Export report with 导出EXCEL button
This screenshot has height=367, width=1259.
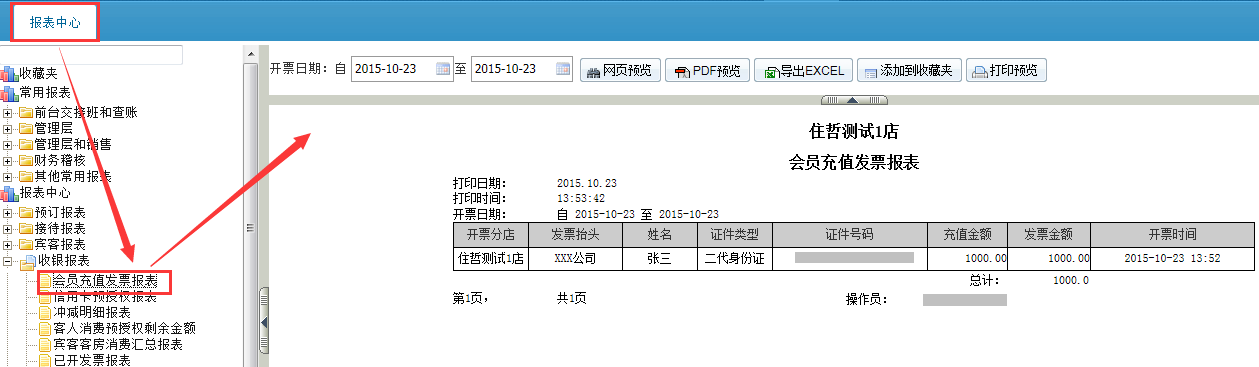pos(805,71)
